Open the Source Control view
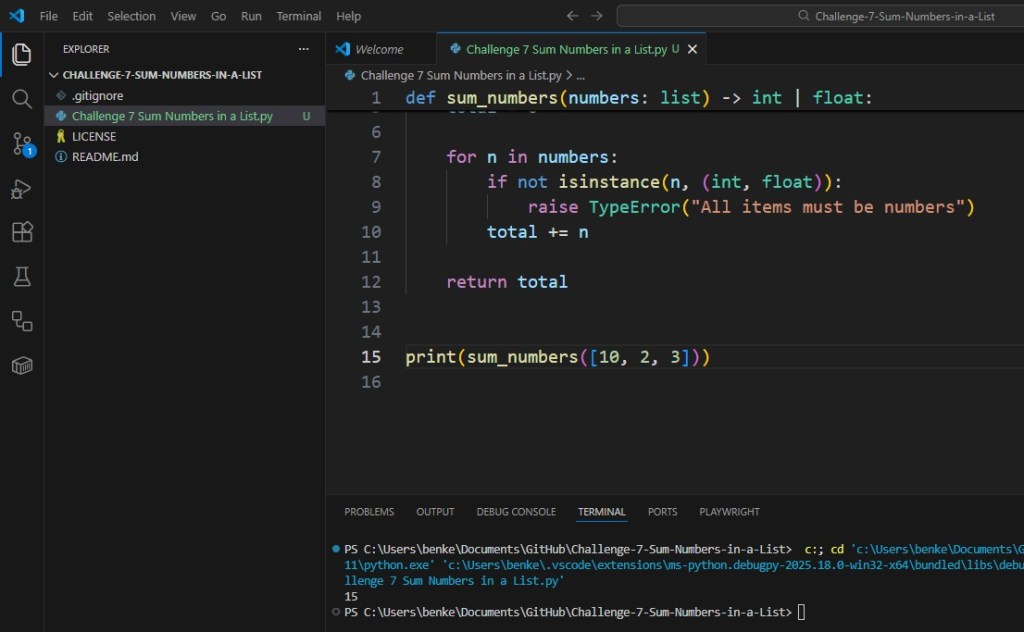Viewport: 1024px width, 632px height. 22,143
